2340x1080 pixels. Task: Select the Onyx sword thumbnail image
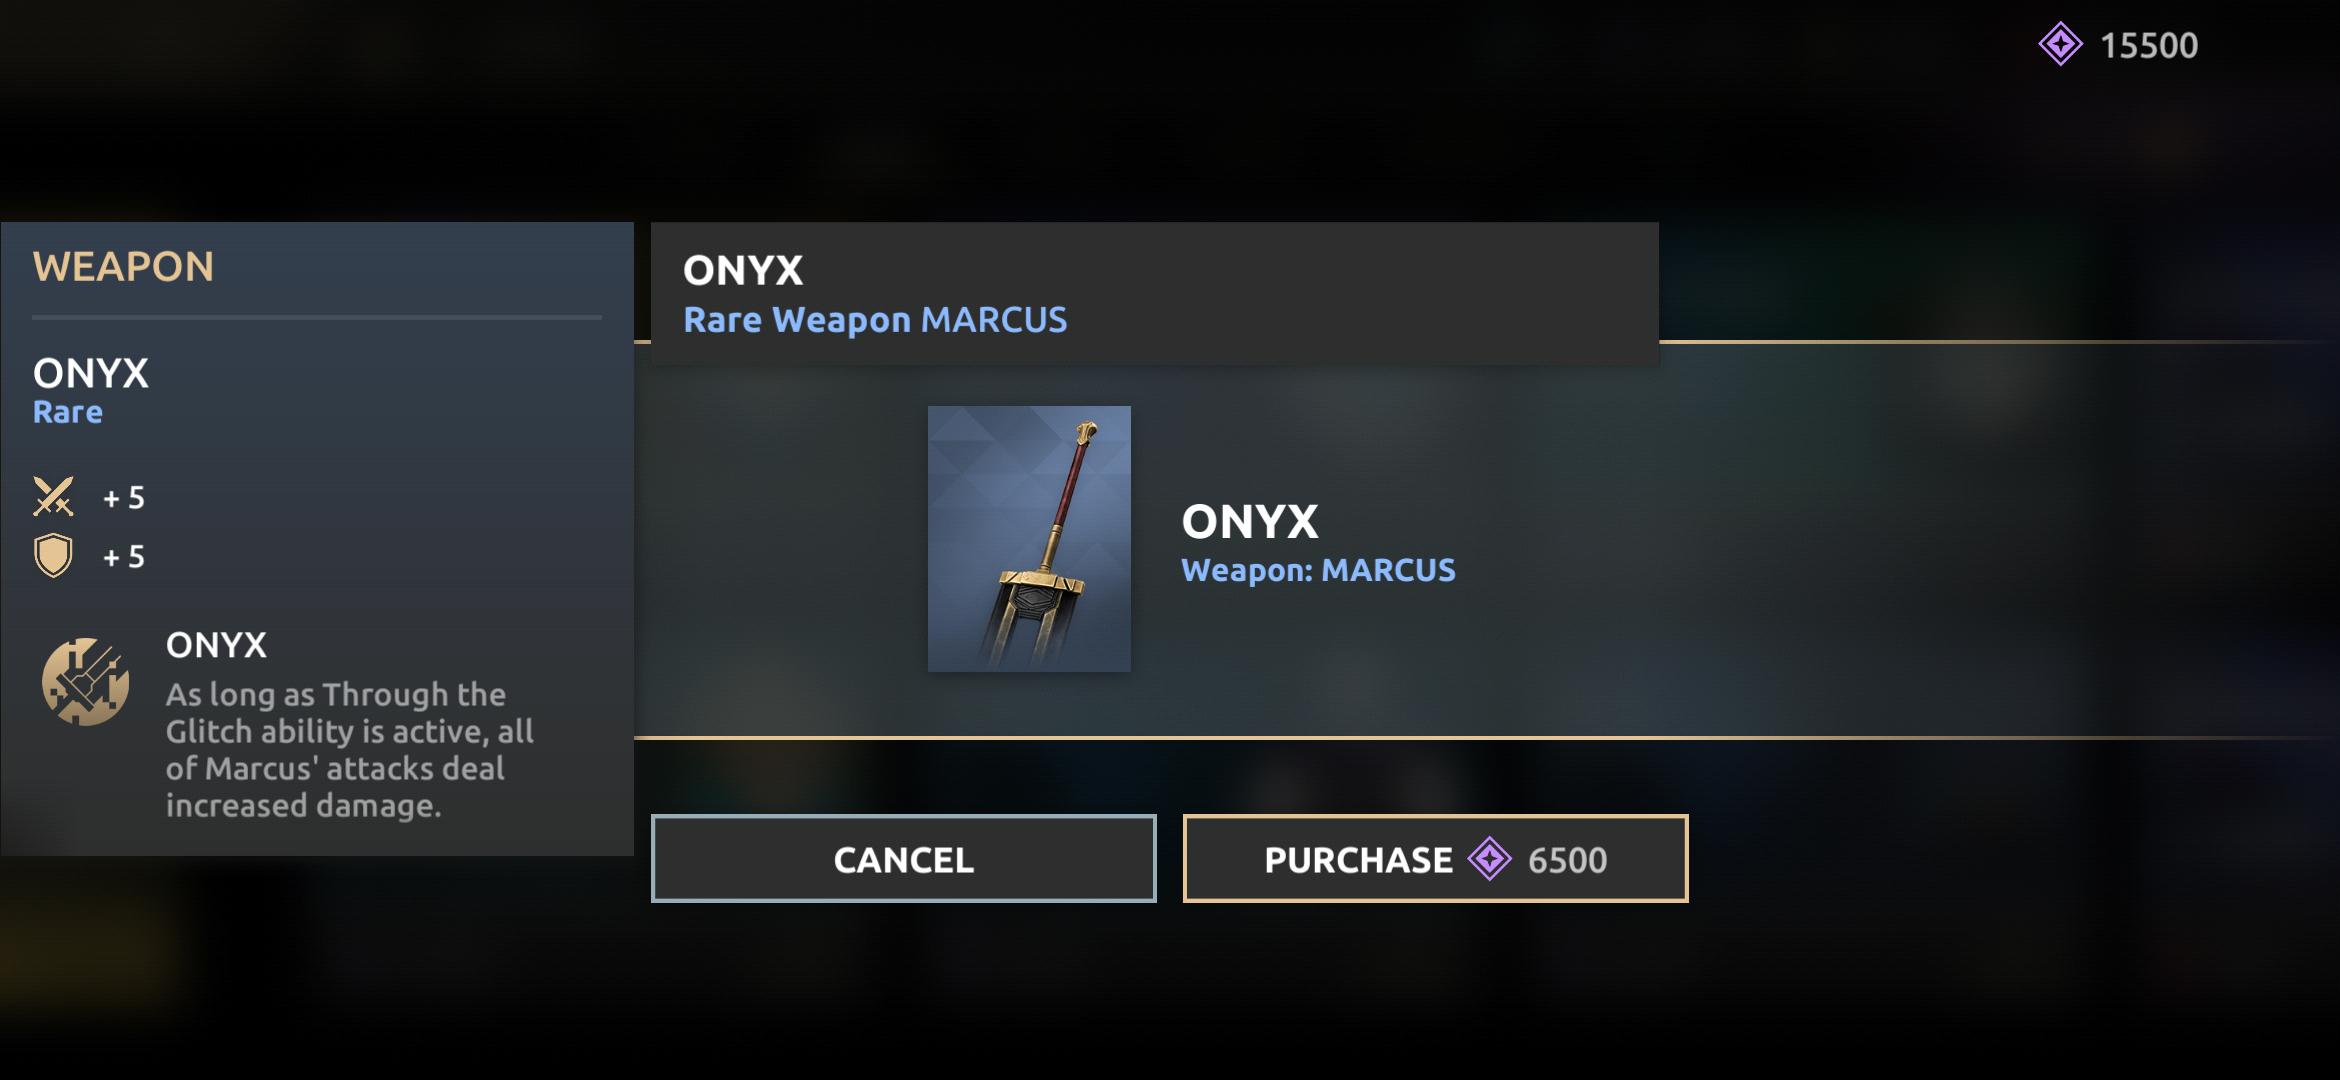click(1029, 538)
